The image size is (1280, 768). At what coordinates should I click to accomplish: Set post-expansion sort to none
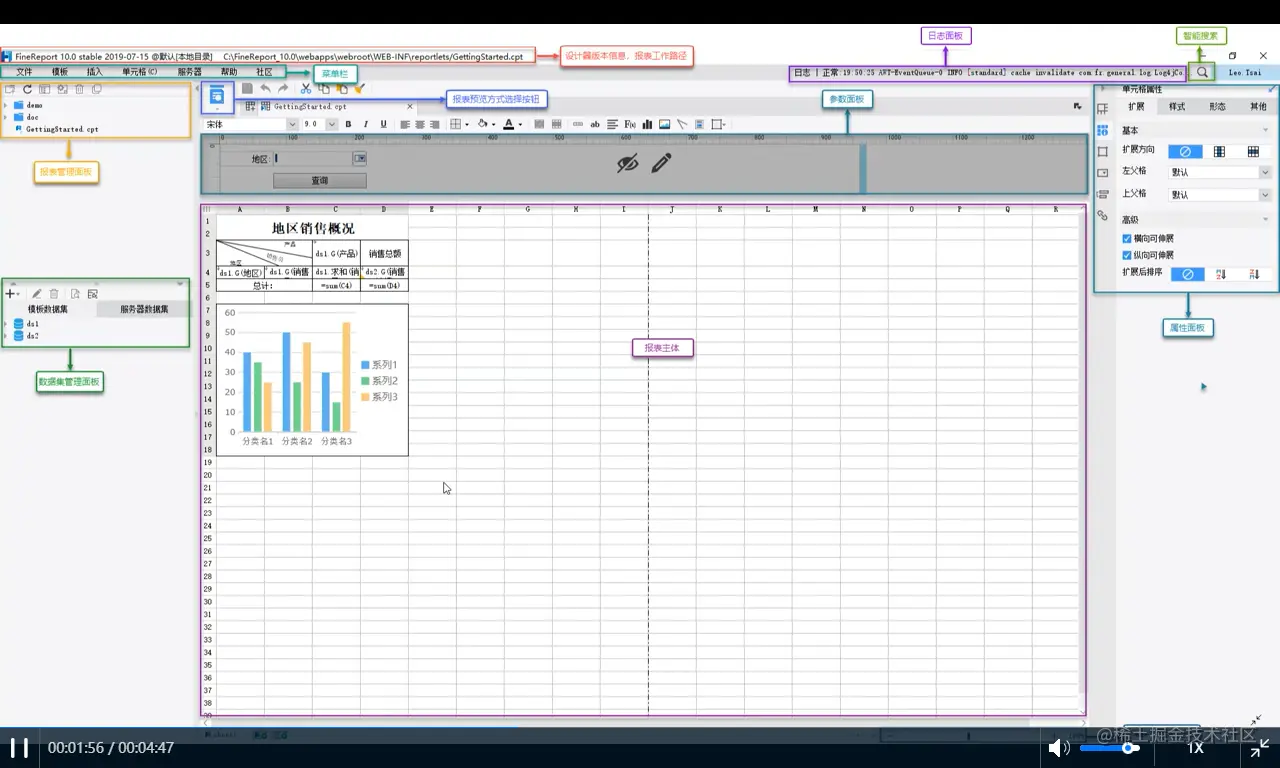1188,274
